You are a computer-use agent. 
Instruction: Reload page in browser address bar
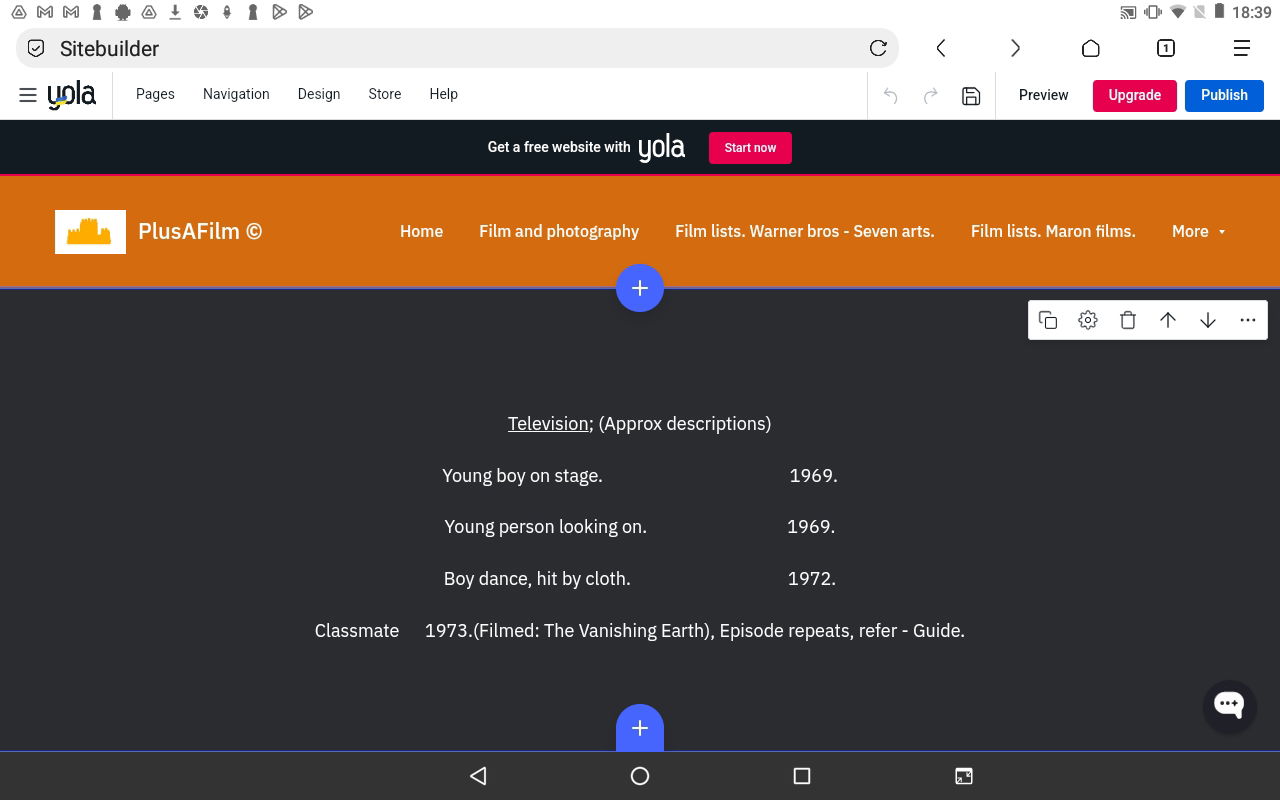[x=878, y=48]
